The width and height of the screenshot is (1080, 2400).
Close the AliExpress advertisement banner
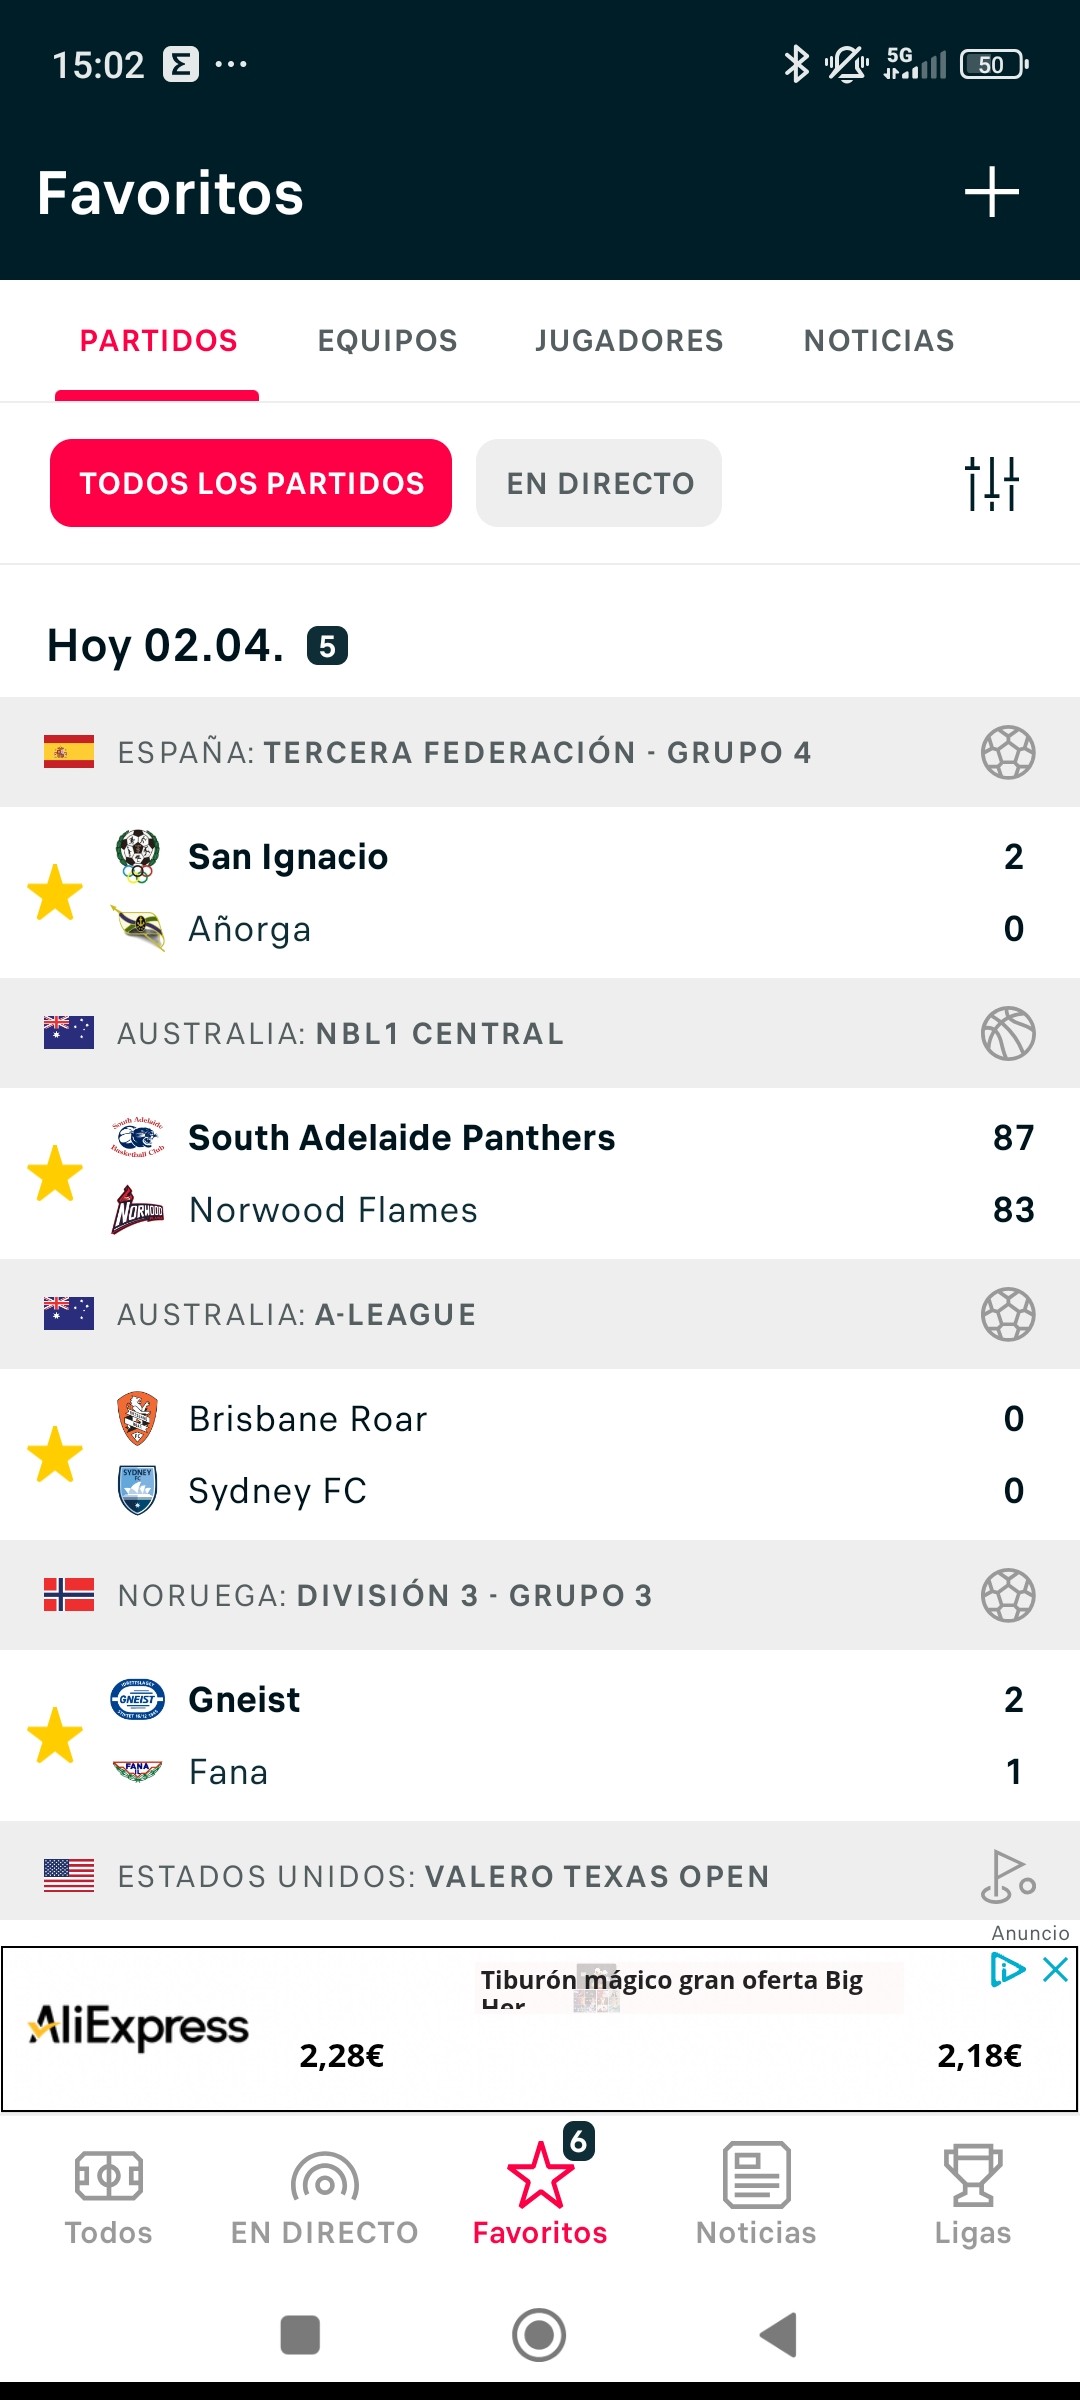point(1055,1969)
